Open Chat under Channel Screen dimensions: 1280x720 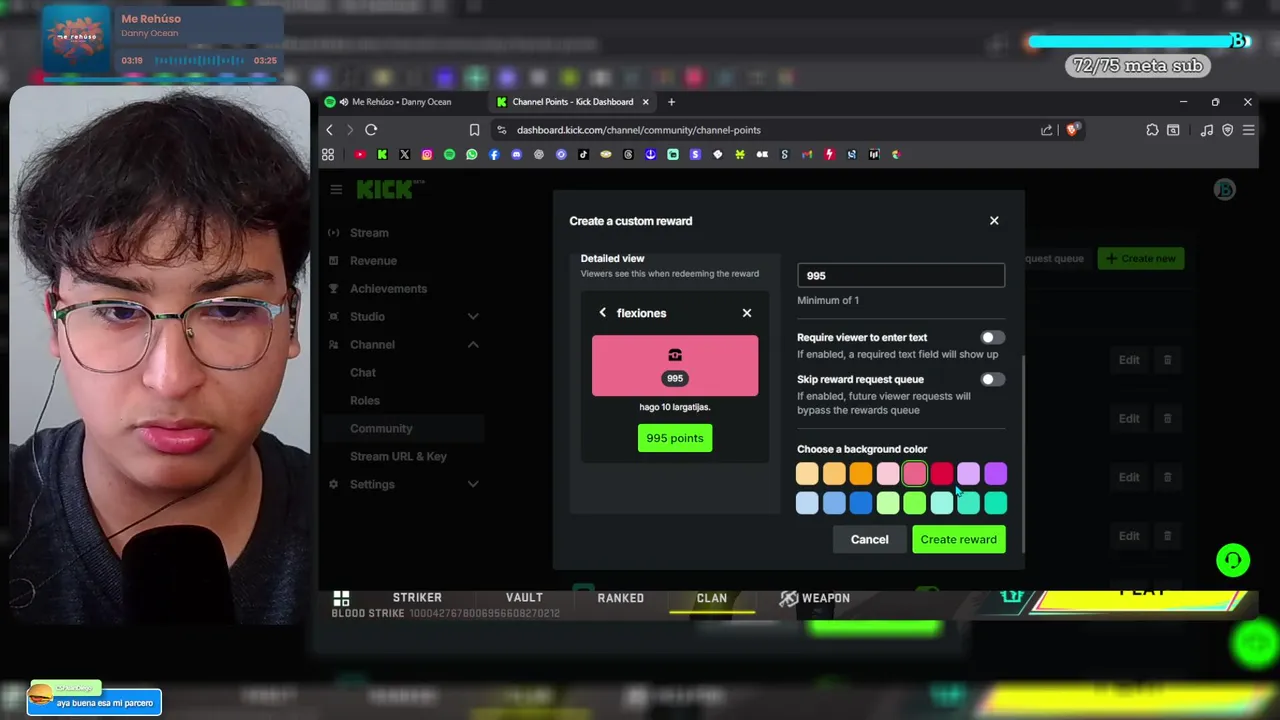[363, 373]
